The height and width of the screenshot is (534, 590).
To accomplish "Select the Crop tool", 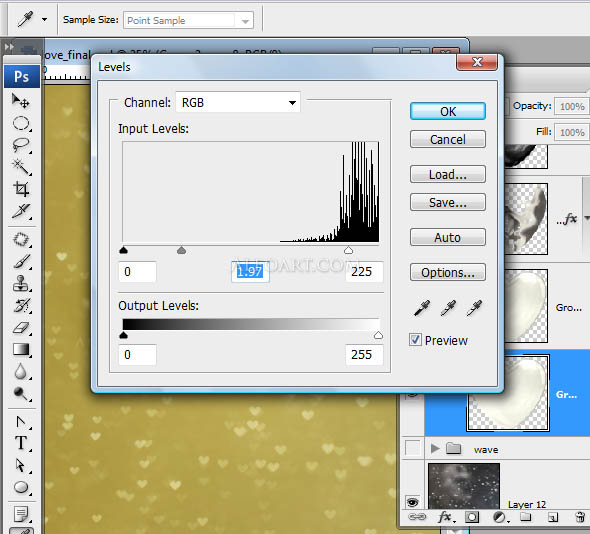I will tap(21, 189).
